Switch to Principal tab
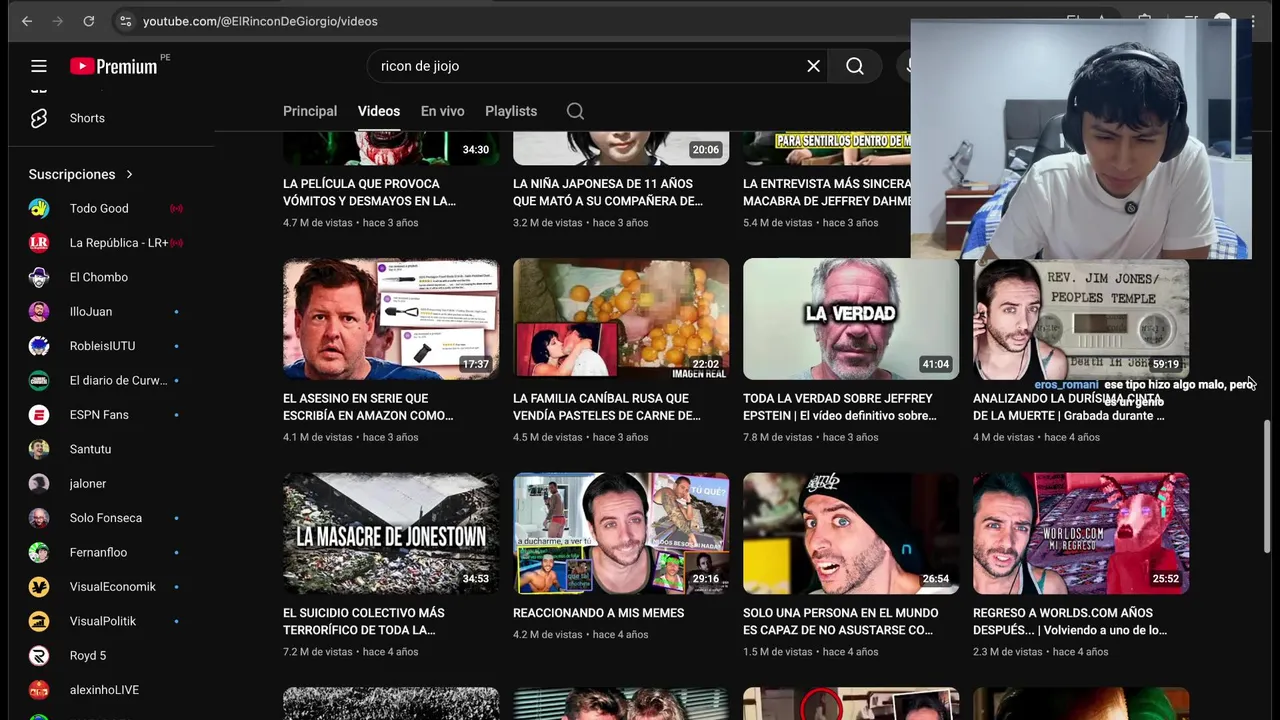This screenshot has width=1280, height=720. tap(310, 111)
